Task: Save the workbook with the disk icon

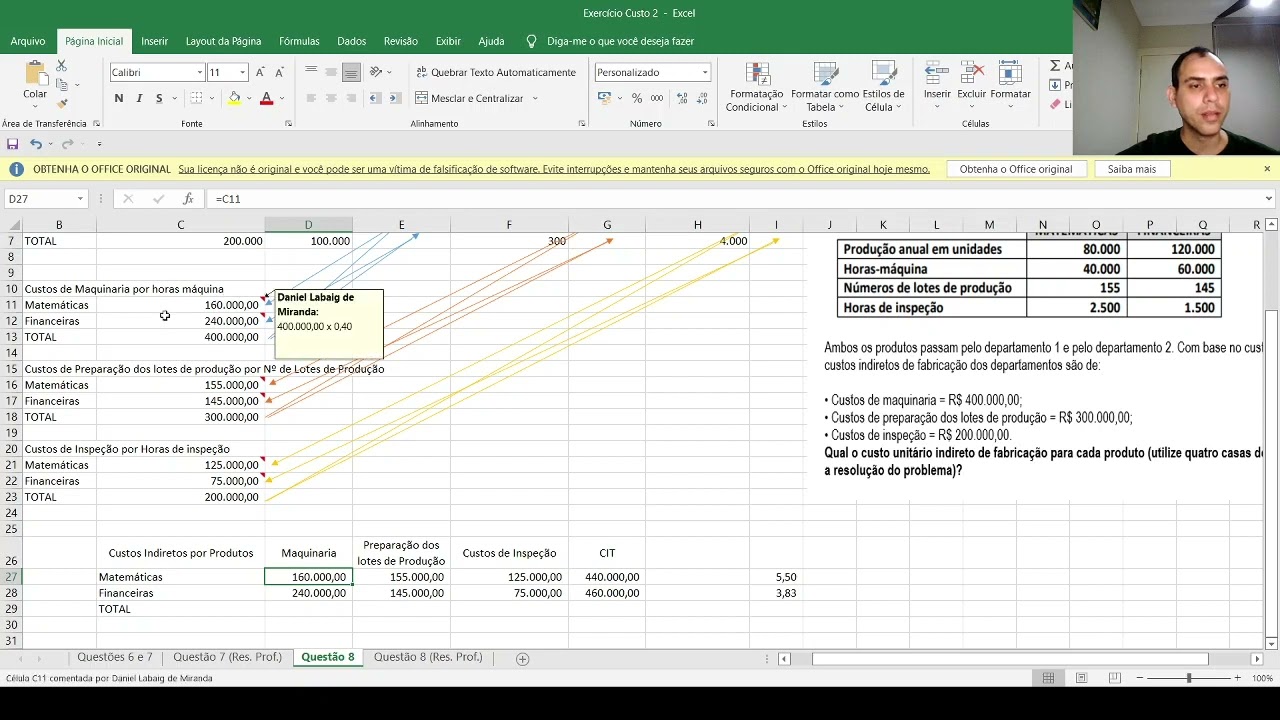Action: coord(12,144)
